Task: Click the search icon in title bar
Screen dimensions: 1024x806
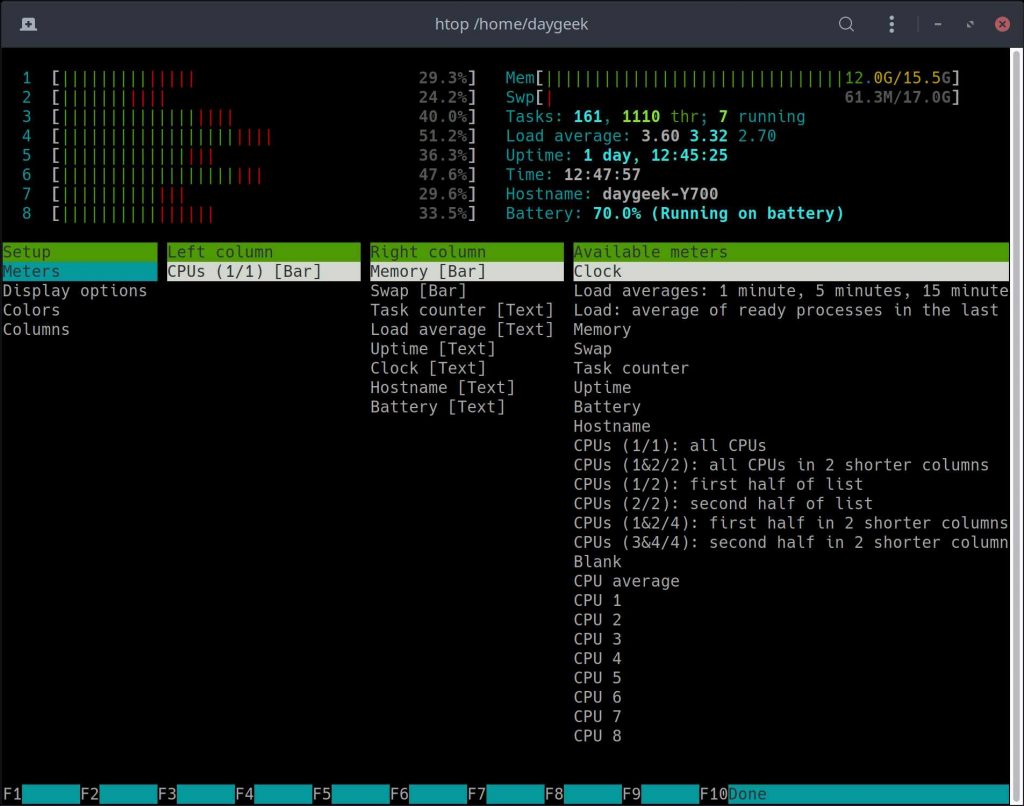Action: point(846,24)
